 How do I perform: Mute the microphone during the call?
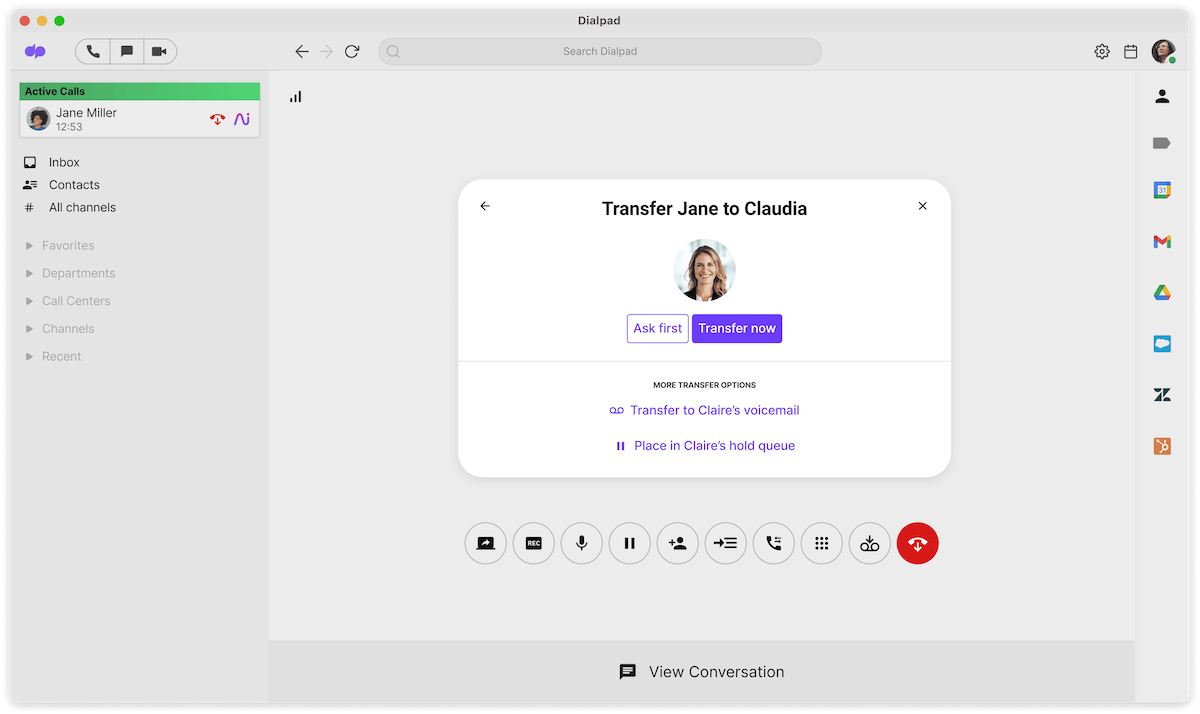click(x=581, y=543)
